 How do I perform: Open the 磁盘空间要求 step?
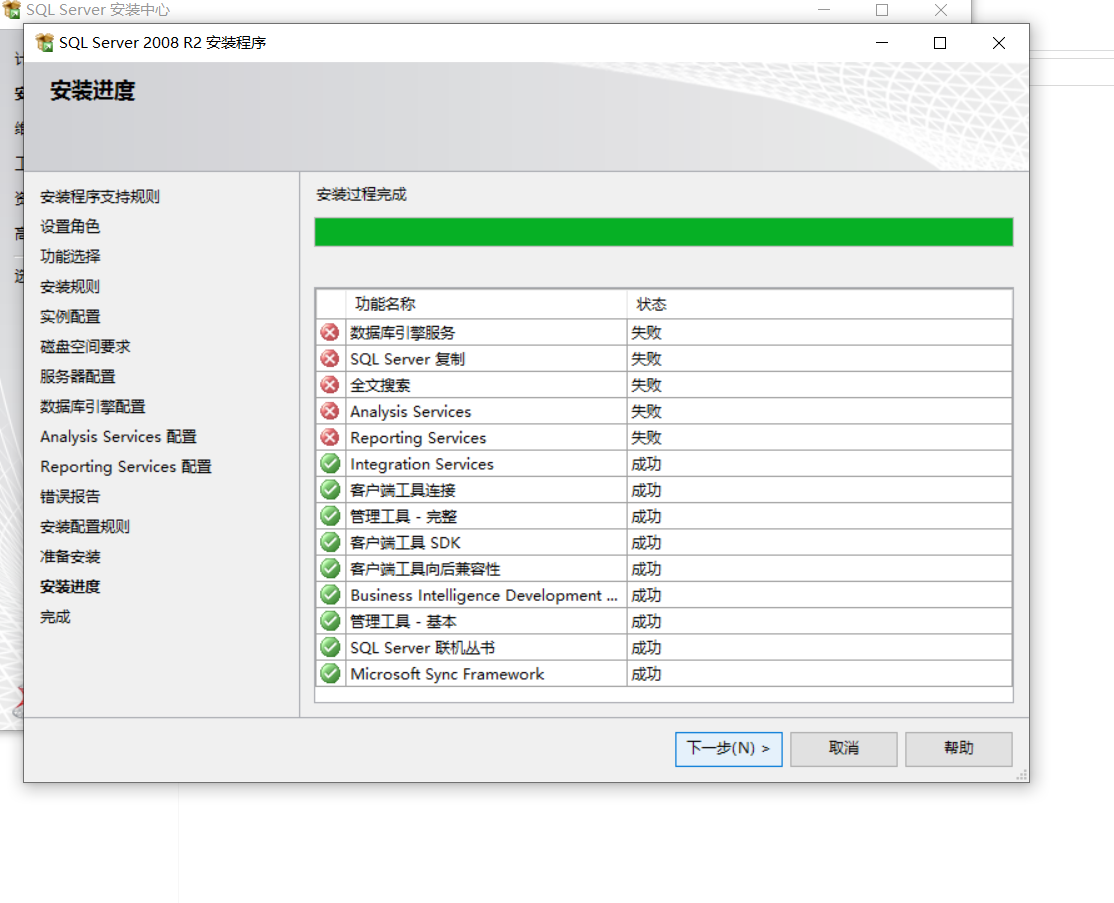[x=85, y=347]
